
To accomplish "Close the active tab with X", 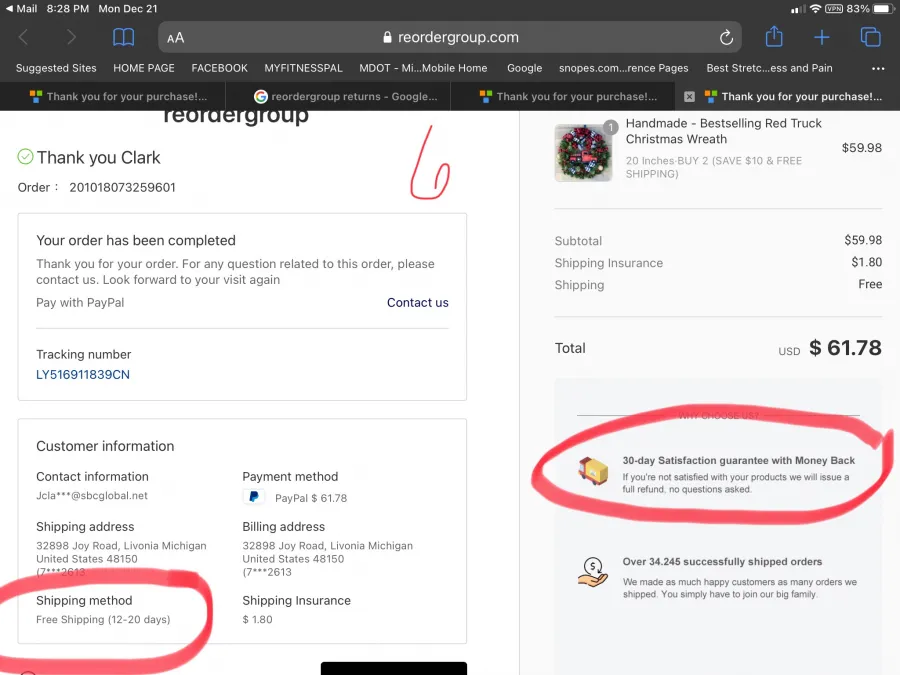I will [689, 96].
